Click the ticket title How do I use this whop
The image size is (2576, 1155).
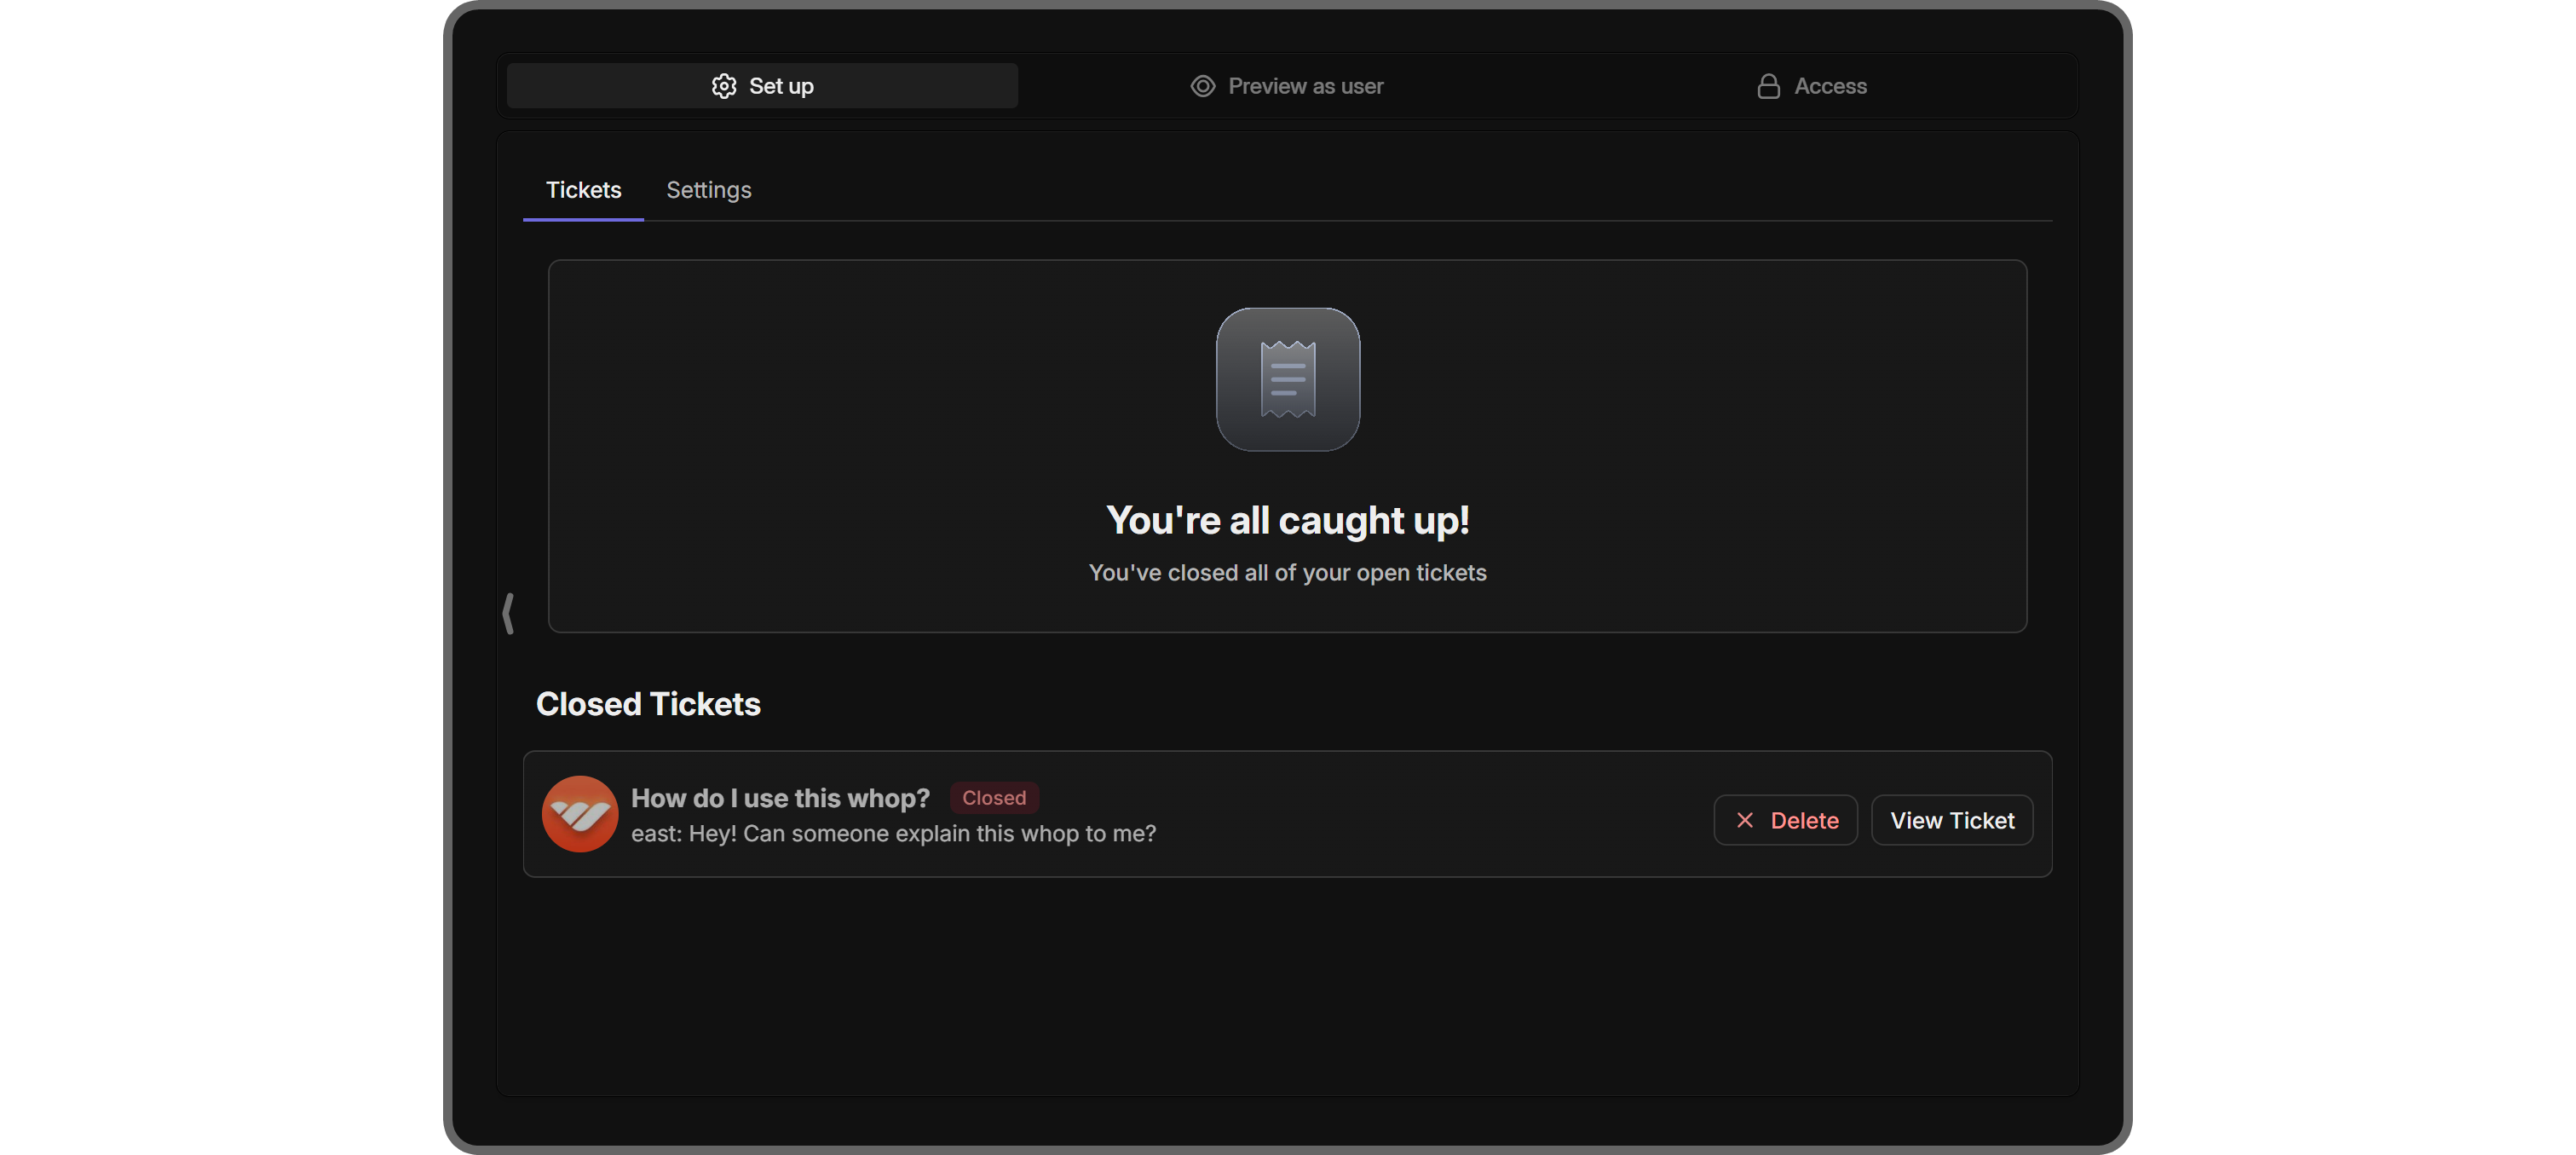coord(781,797)
